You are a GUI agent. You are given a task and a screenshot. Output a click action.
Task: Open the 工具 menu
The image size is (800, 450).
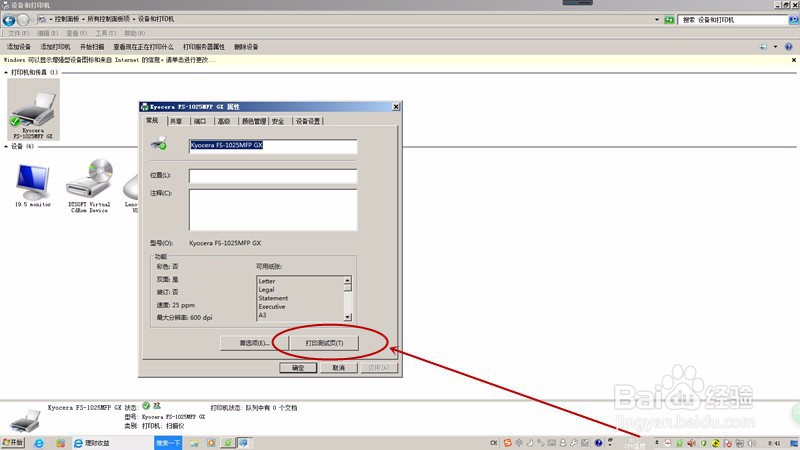(x=106, y=33)
